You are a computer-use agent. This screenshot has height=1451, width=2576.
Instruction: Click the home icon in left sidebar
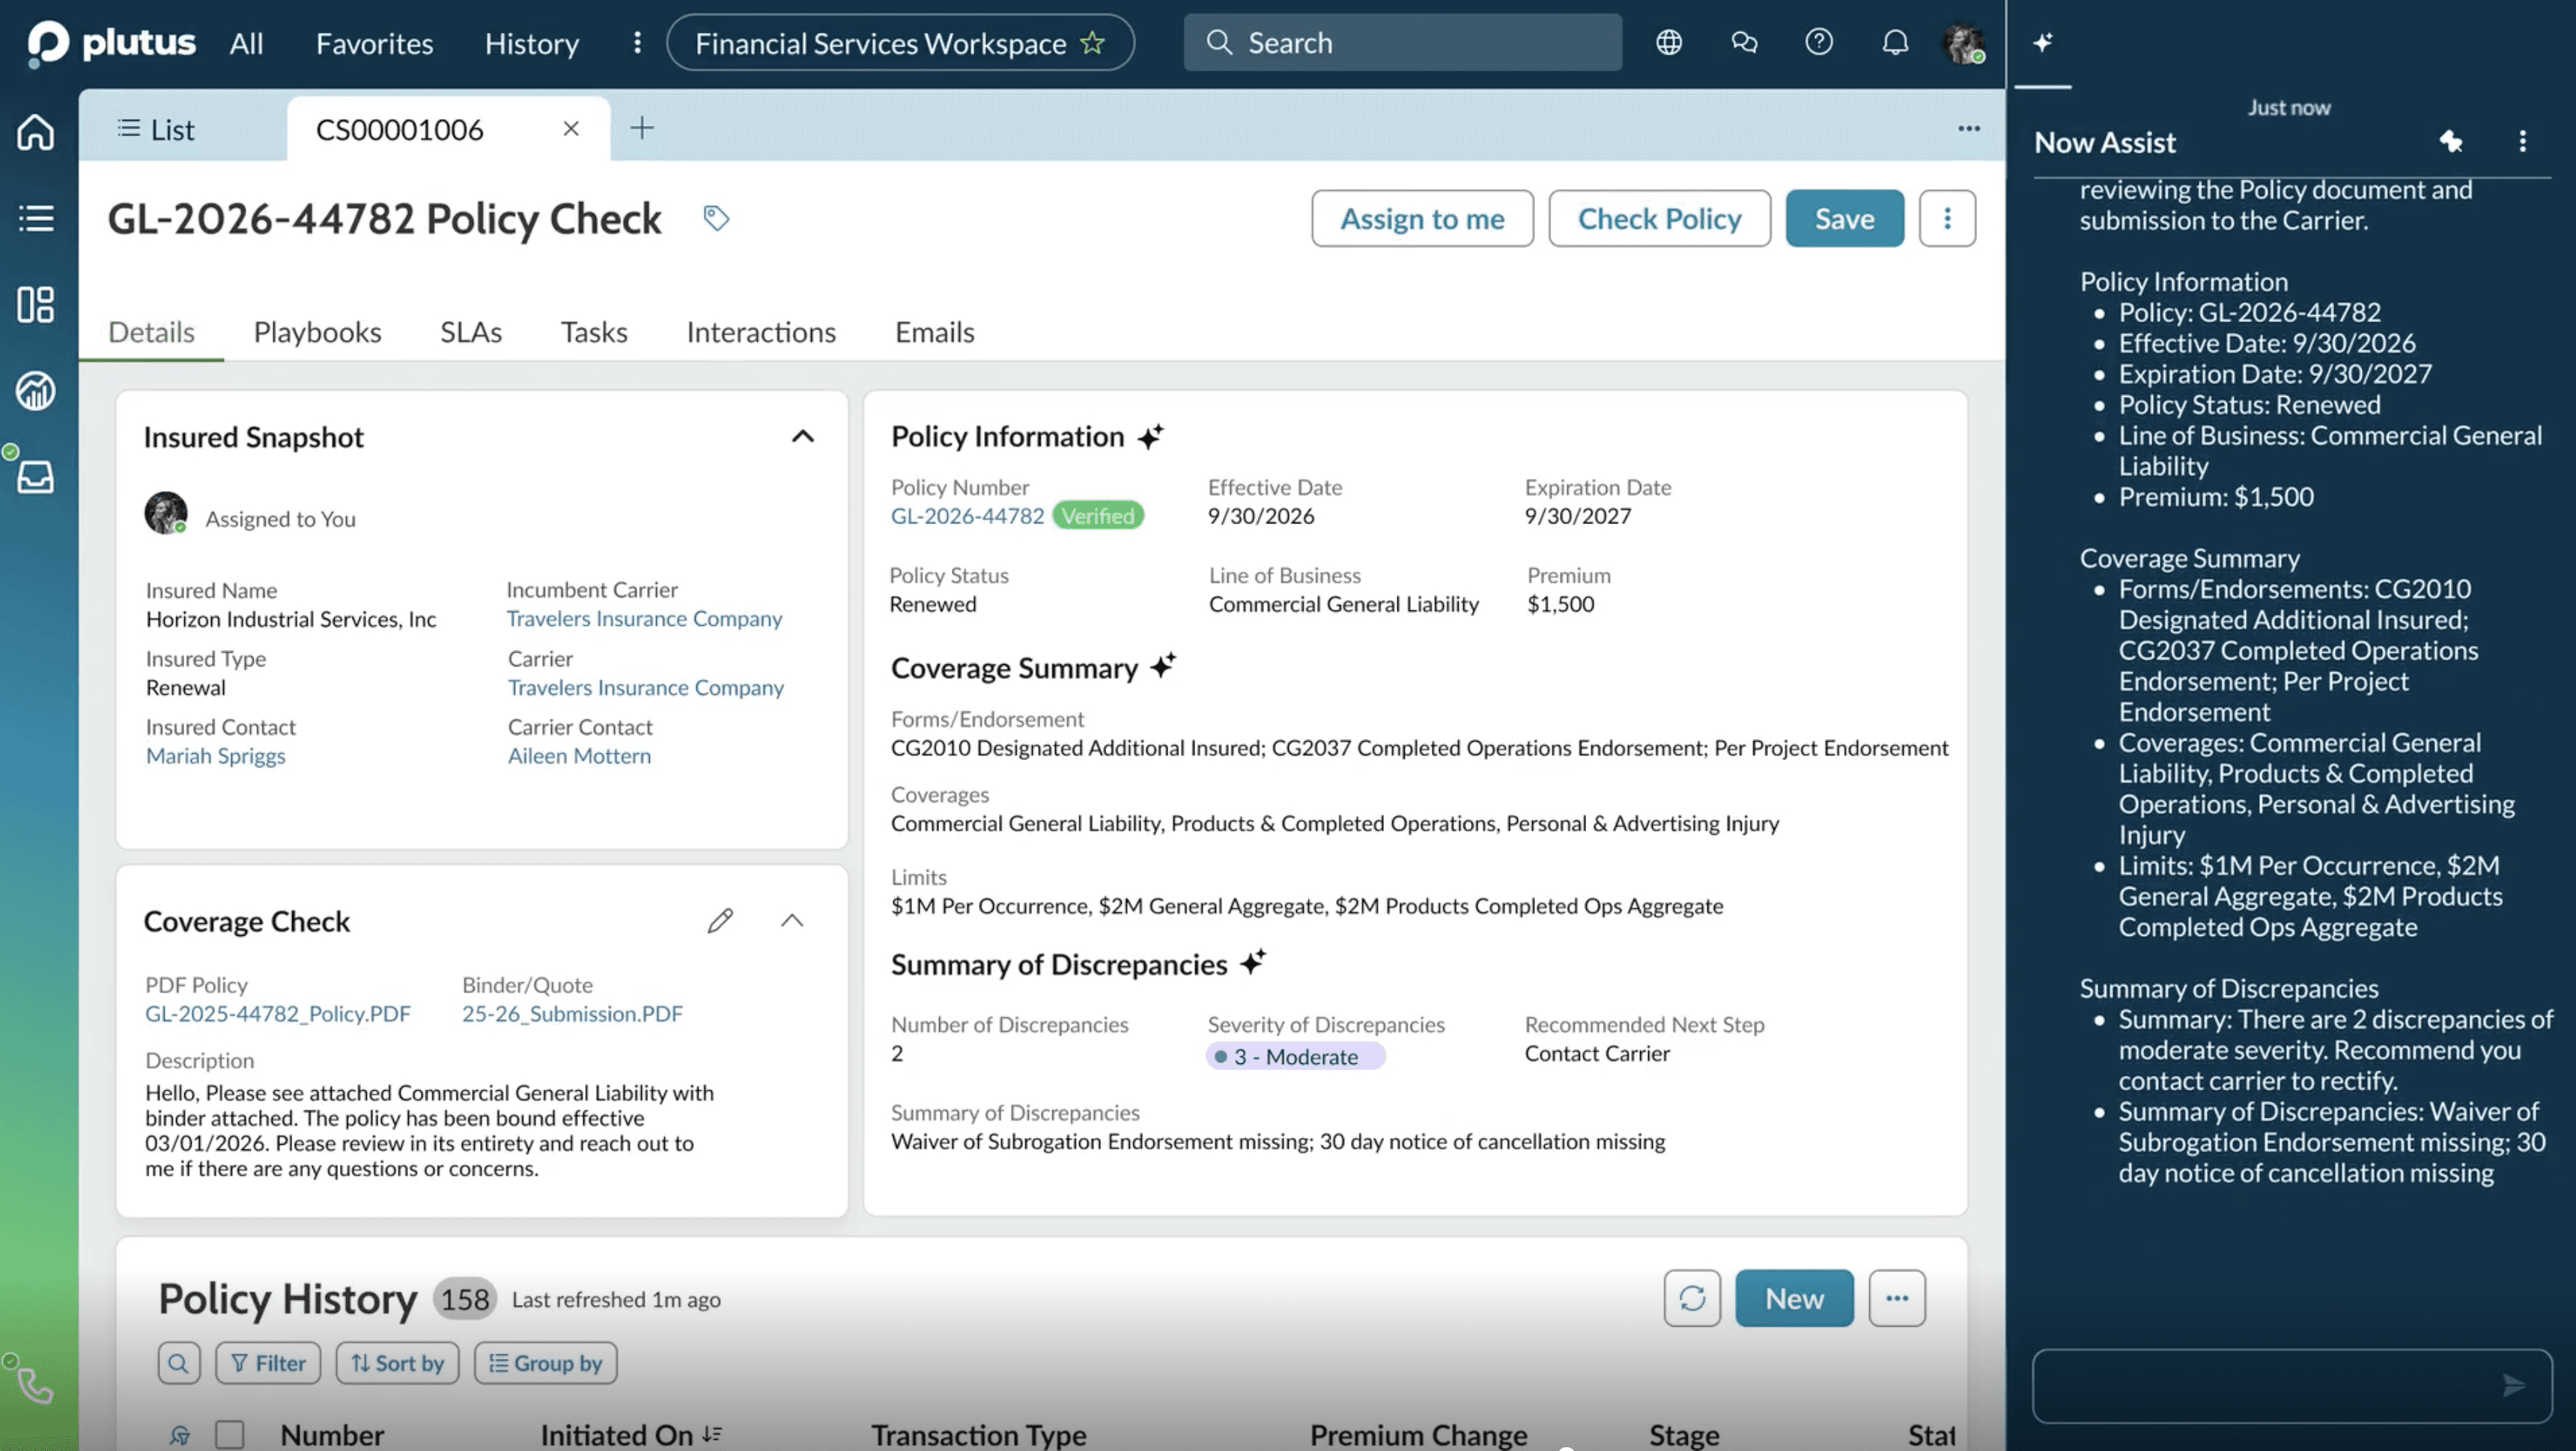click(x=36, y=132)
